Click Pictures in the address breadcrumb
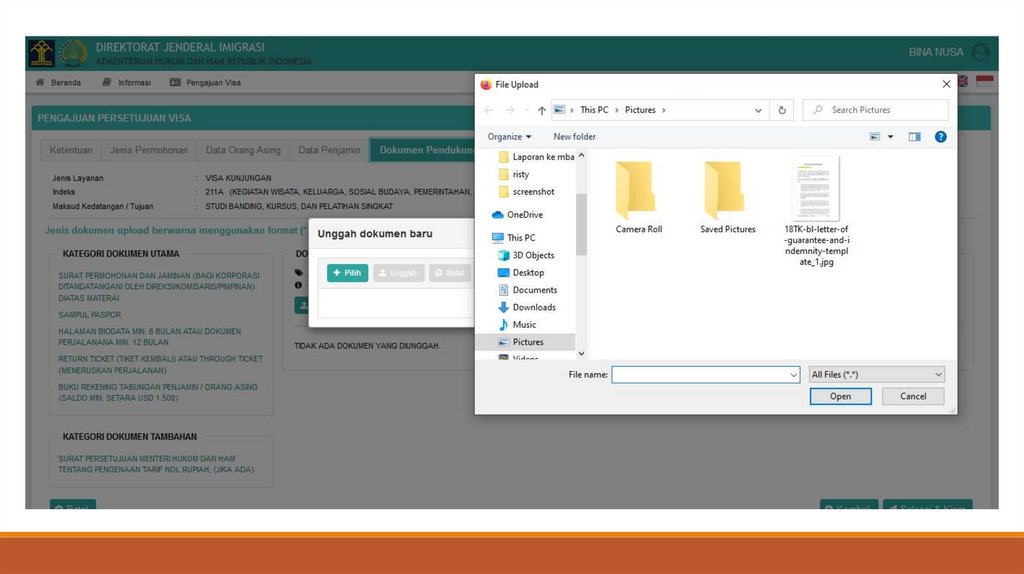 640,110
